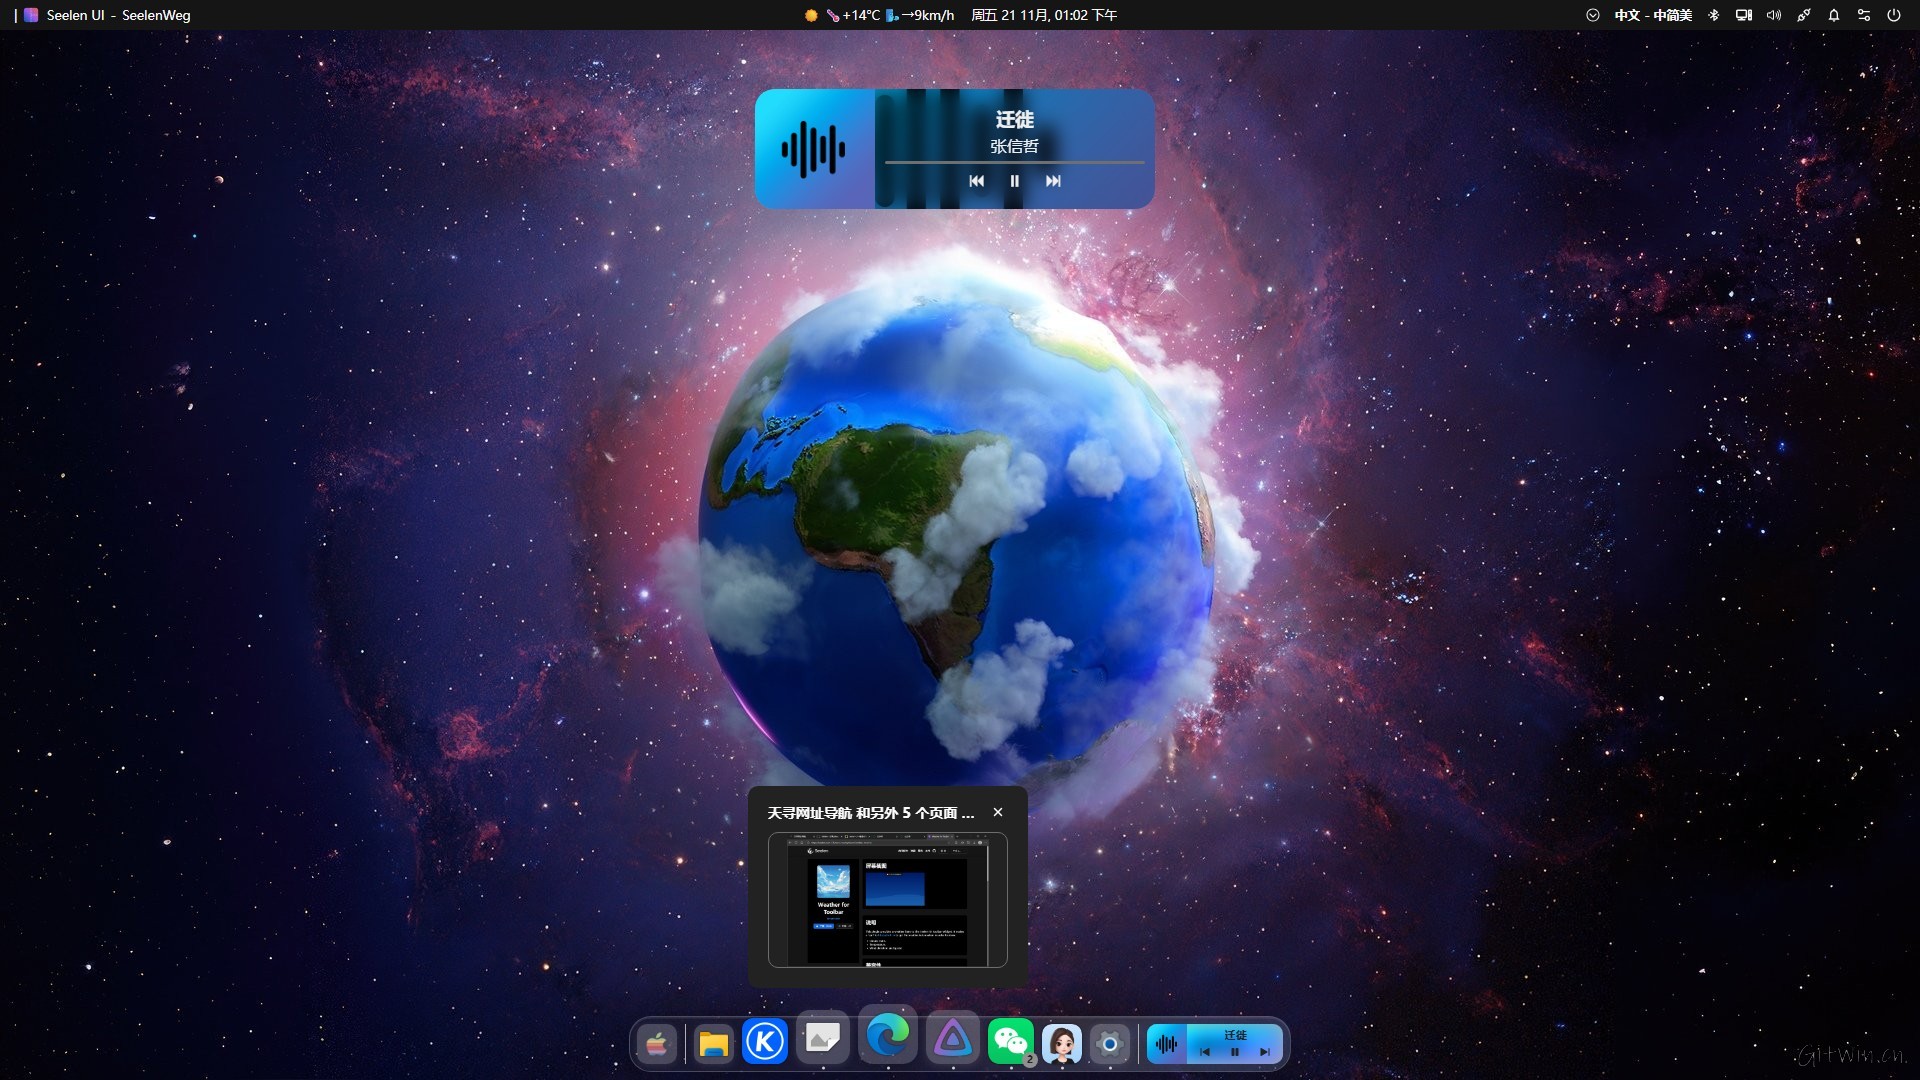Image resolution: width=1920 pixels, height=1080 pixels.
Task: Click the date and time display
Action: 1043,15
